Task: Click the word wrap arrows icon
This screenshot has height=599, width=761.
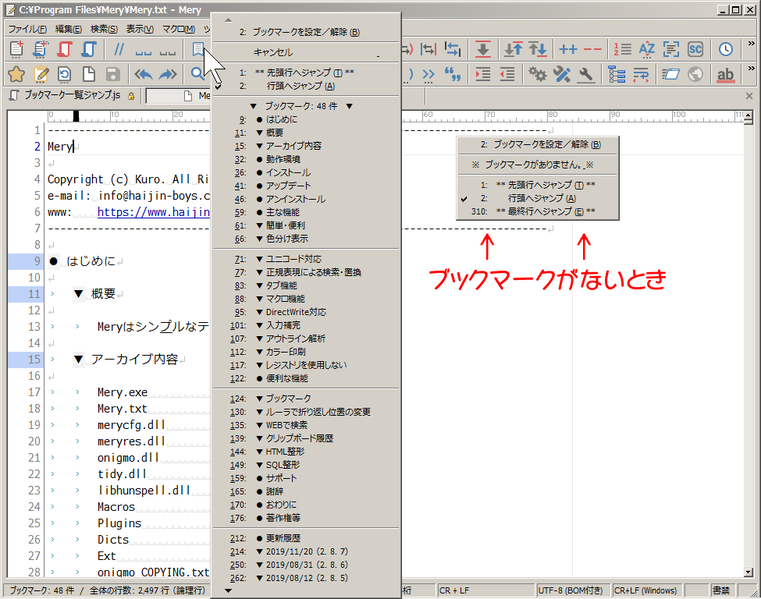Action: [641, 74]
